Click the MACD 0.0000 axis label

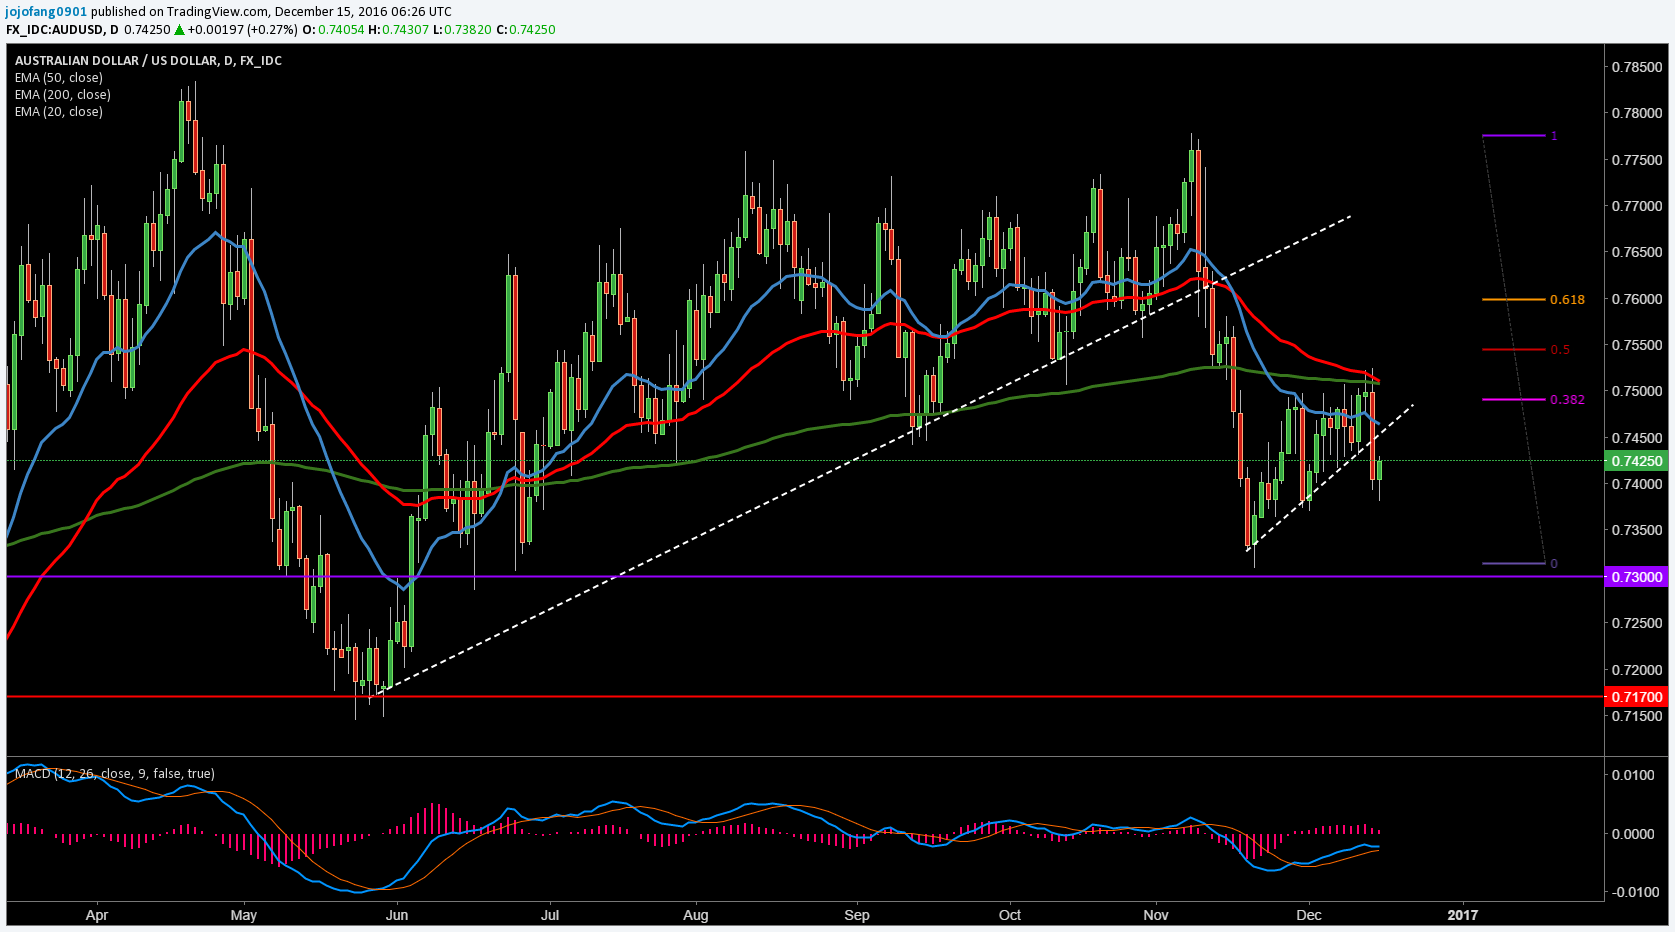pos(1633,834)
